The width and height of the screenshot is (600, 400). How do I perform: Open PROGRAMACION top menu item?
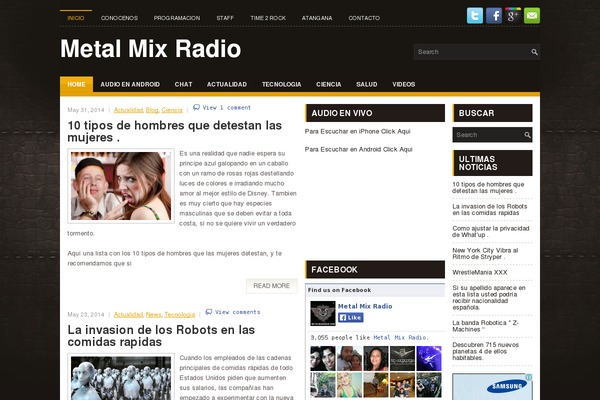[177, 18]
